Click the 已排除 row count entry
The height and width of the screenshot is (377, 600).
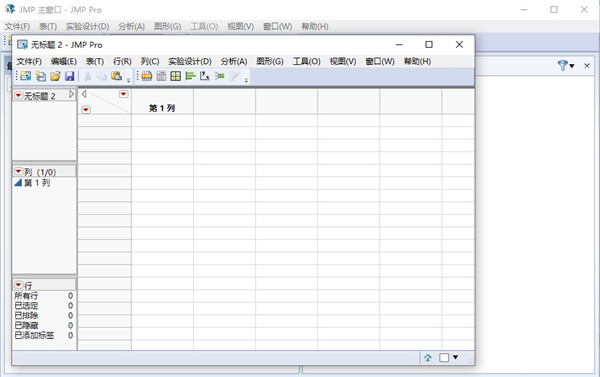coord(44,316)
